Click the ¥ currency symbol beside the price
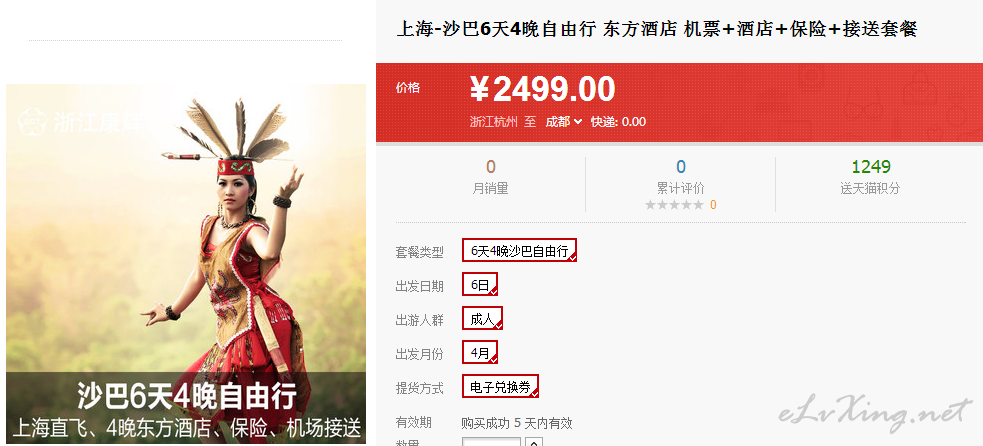 (480, 90)
